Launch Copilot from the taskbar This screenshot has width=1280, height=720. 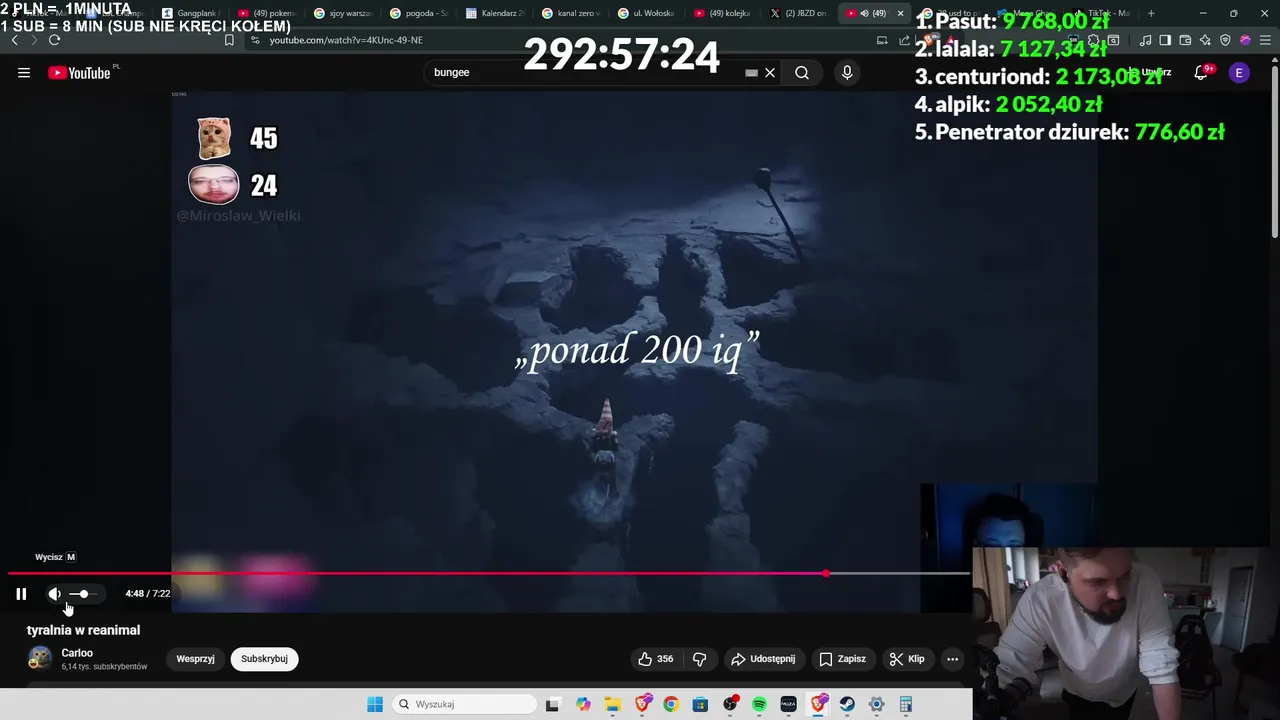583,704
